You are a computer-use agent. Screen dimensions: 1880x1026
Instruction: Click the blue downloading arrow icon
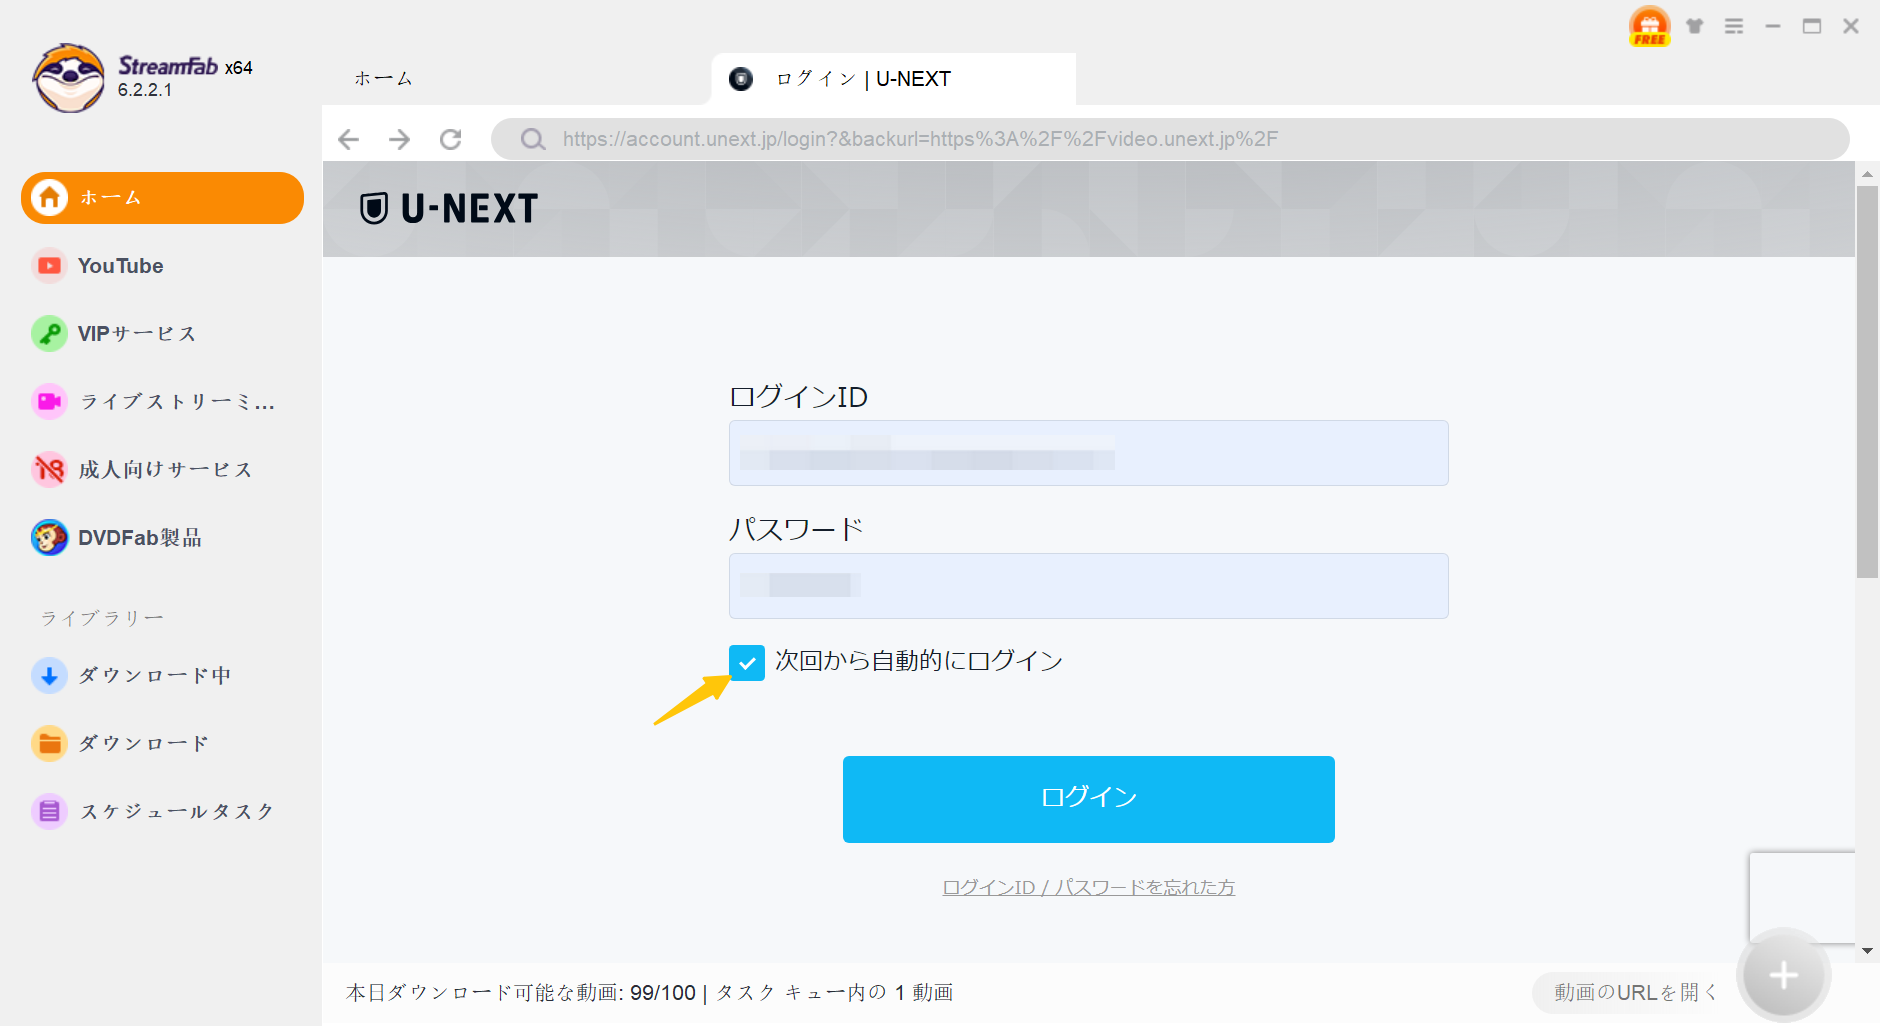(x=49, y=676)
